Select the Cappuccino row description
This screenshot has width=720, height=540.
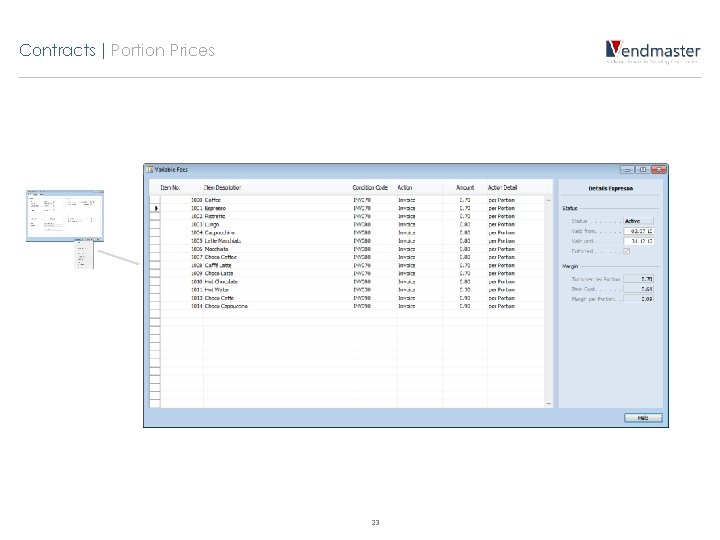point(219,233)
